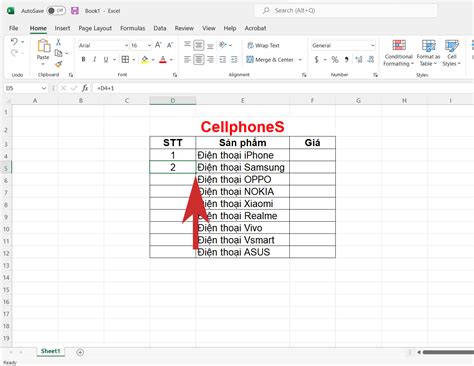Decrease font size with the smaller A icon

point(170,45)
